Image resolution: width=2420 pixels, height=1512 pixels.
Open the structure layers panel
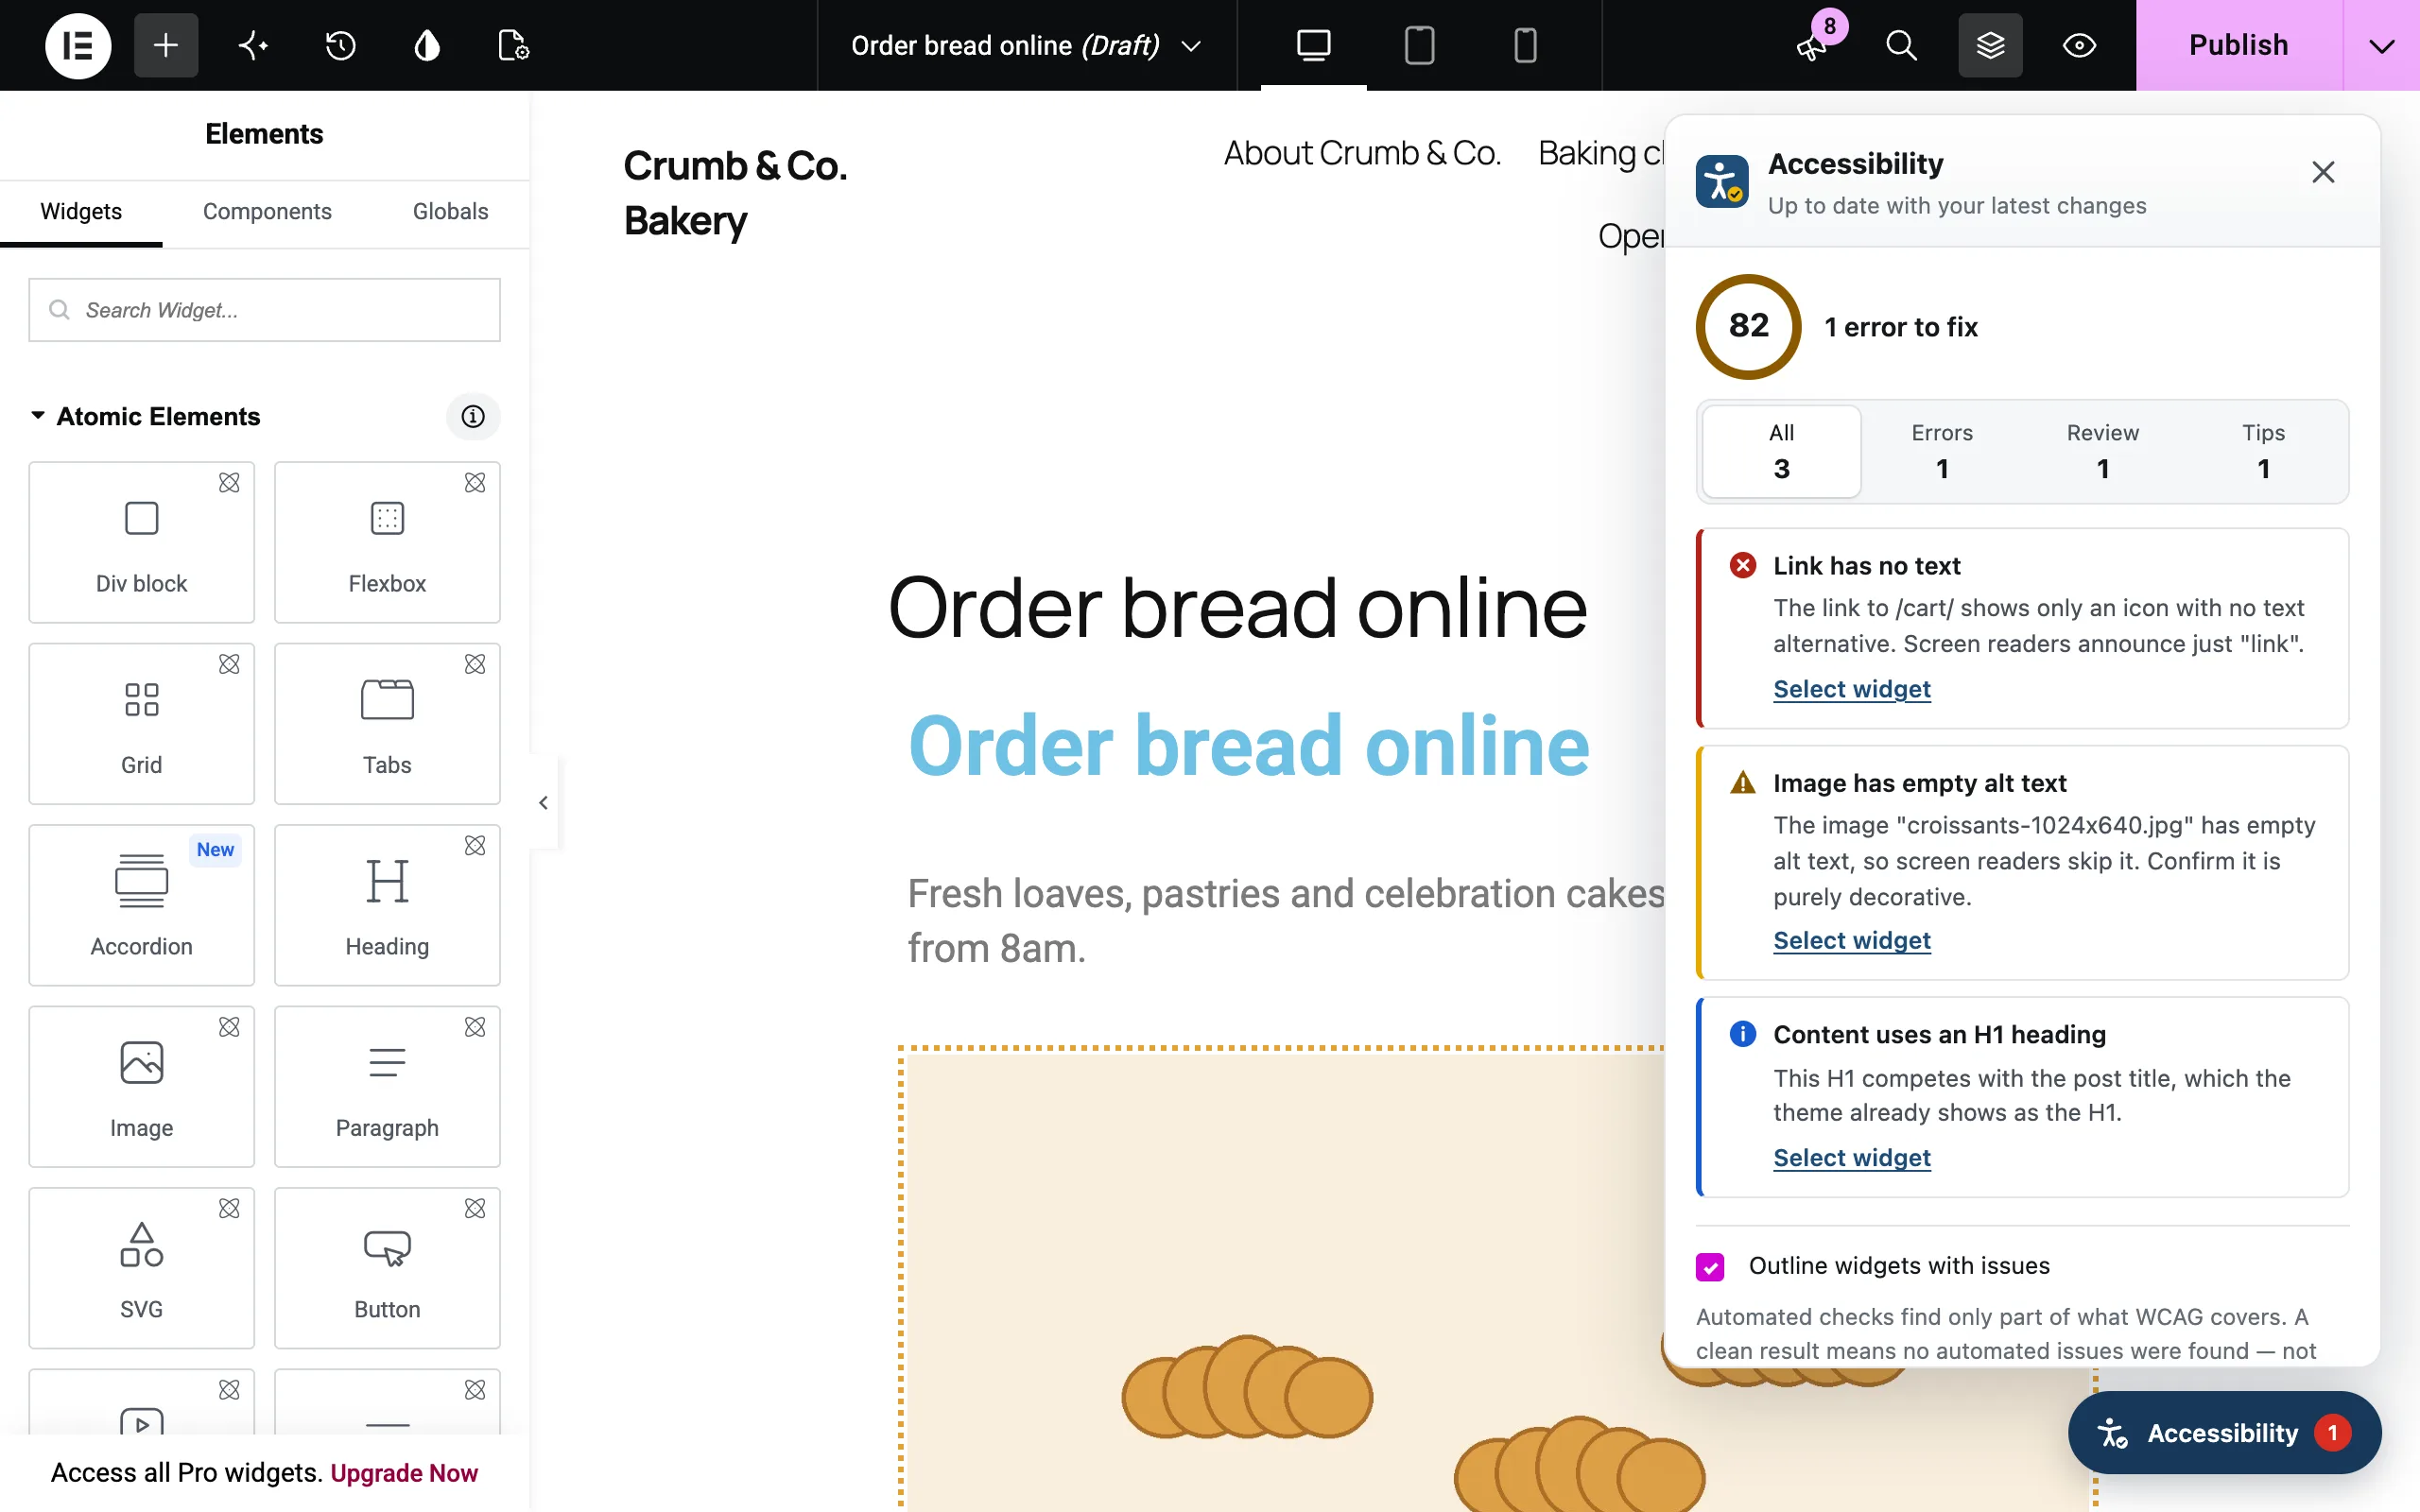click(1990, 45)
